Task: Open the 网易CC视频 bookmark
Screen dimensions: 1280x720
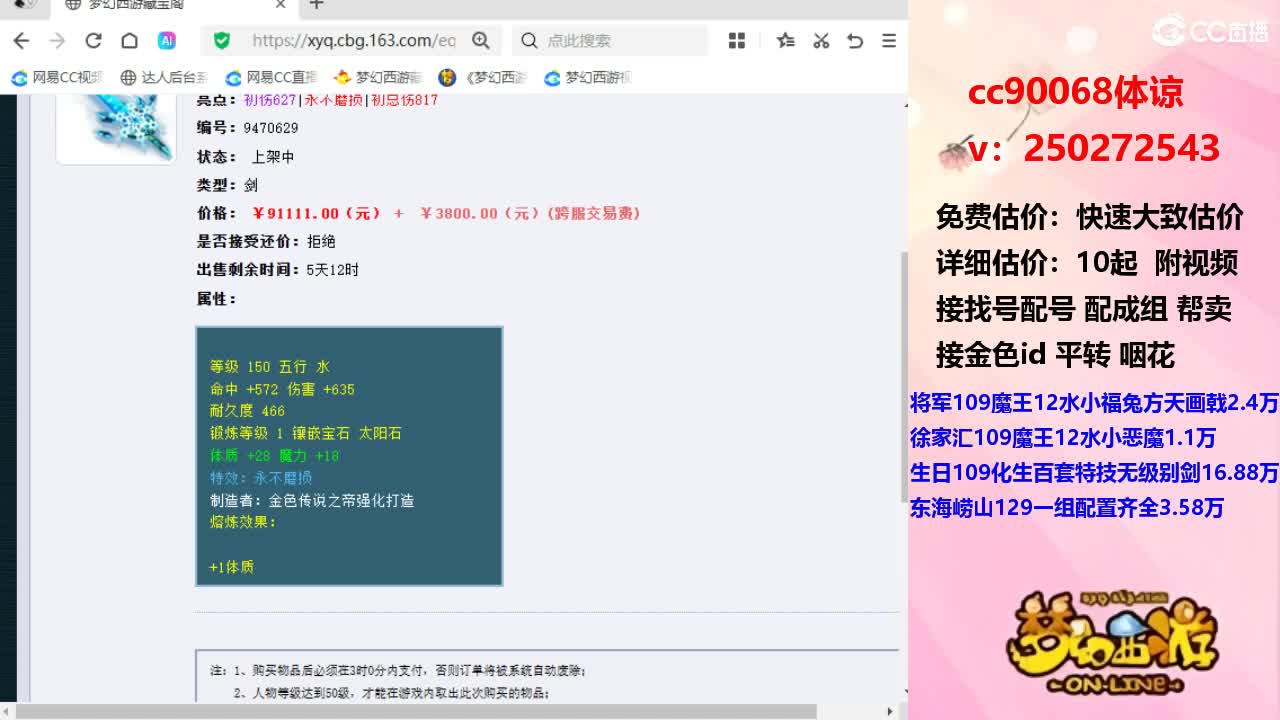Action: click(x=57, y=77)
